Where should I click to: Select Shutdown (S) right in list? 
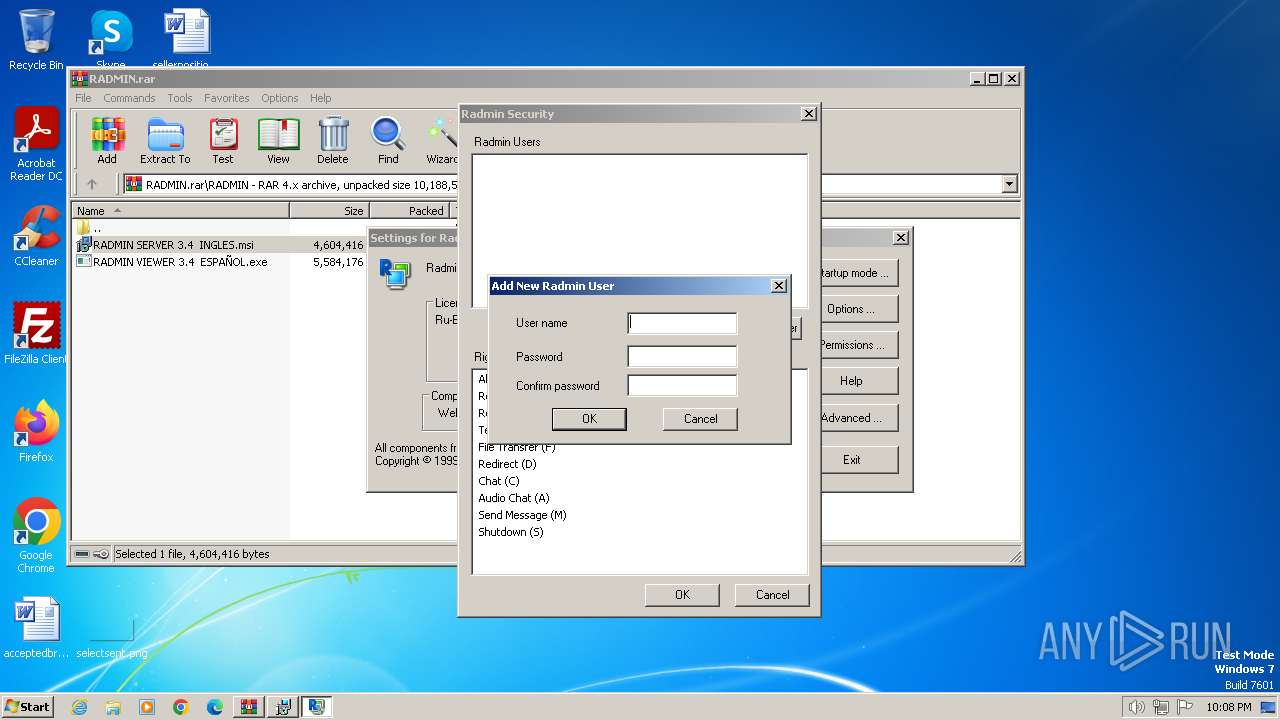(511, 532)
